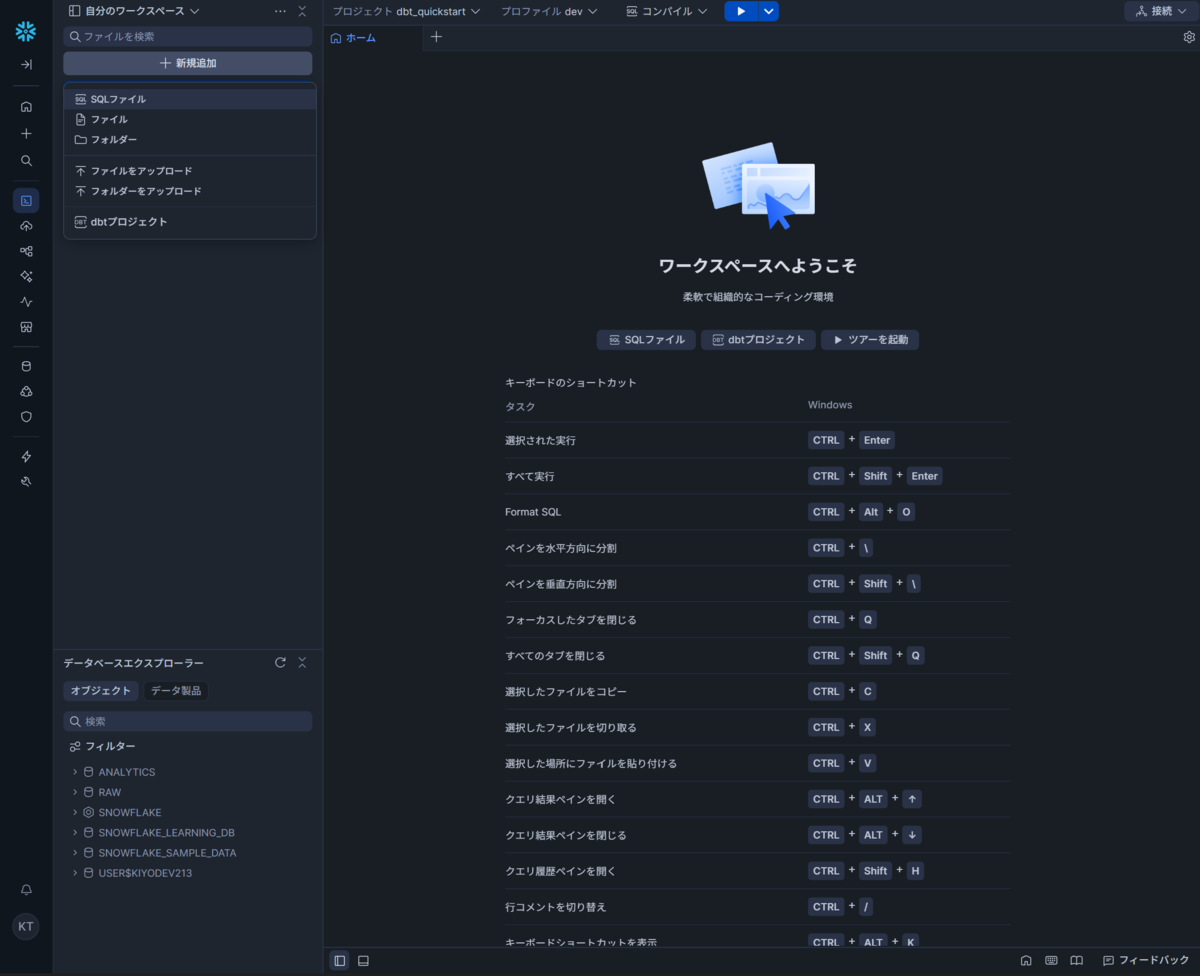Open the KT user avatar menu
The width and height of the screenshot is (1200, 976).
(26, 926)
